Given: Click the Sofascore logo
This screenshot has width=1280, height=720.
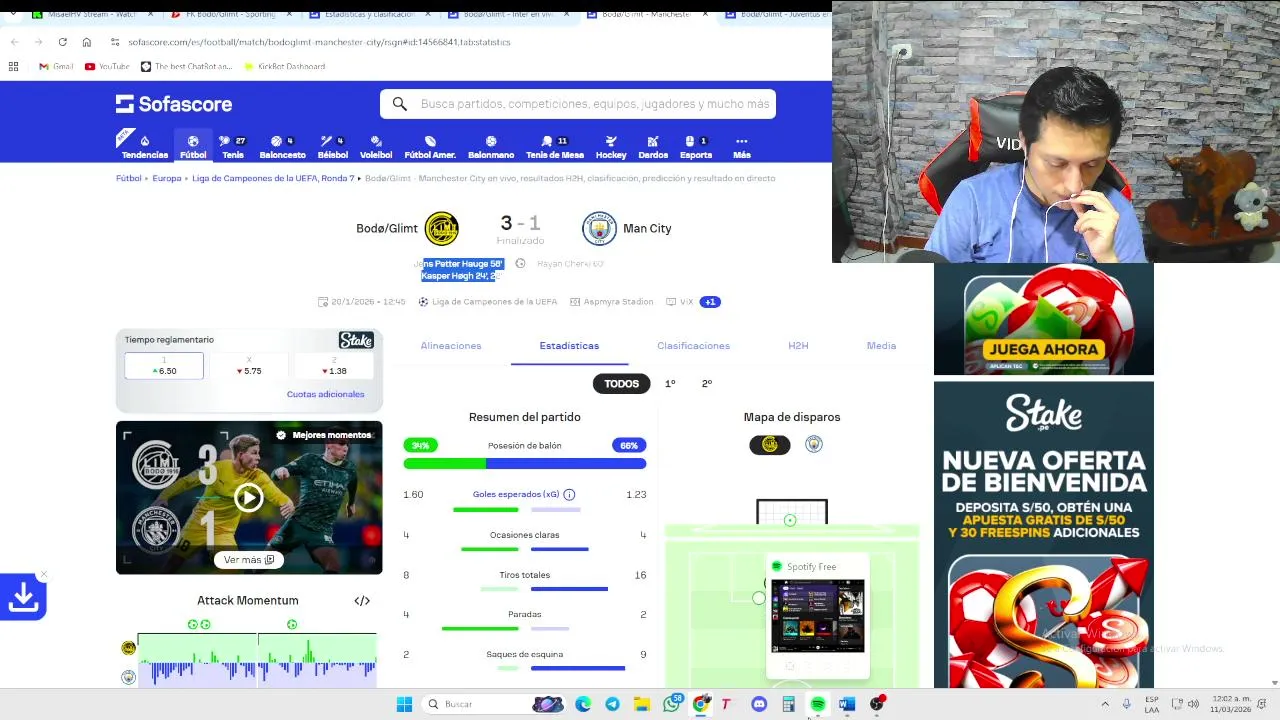Looking at the screenshot, I should (174, 104).
